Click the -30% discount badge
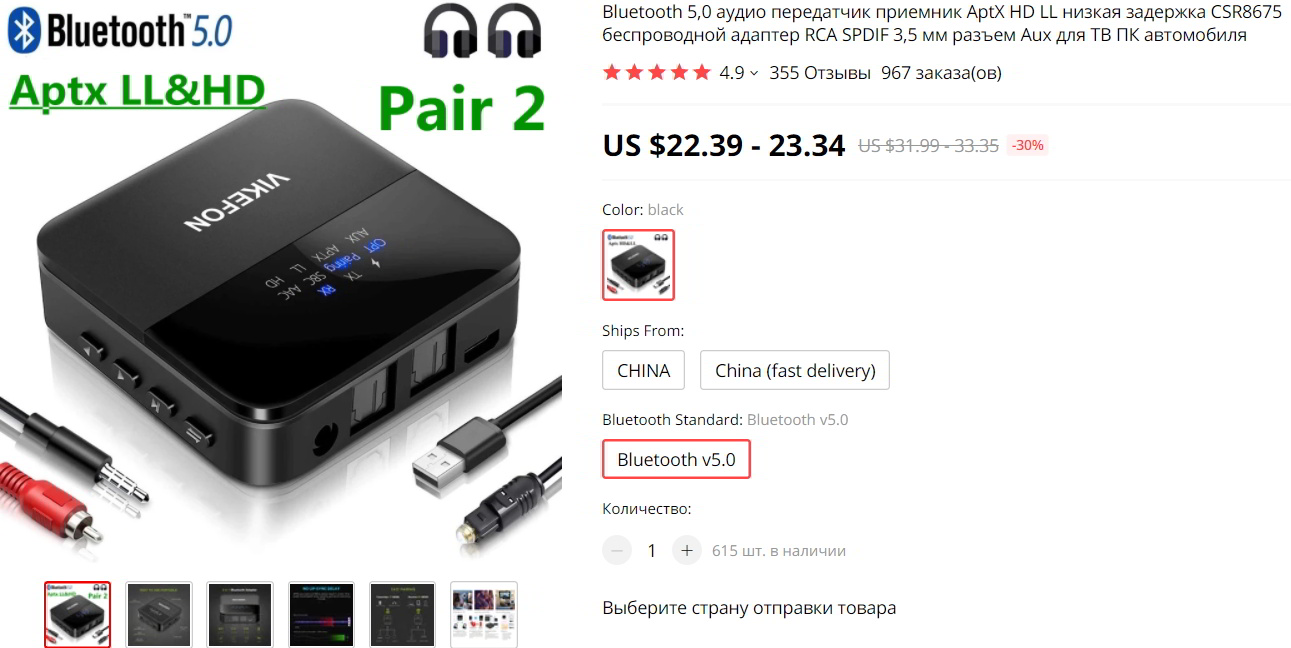The width and height of the screenshot is (1291, 648). pos(1027,145)
